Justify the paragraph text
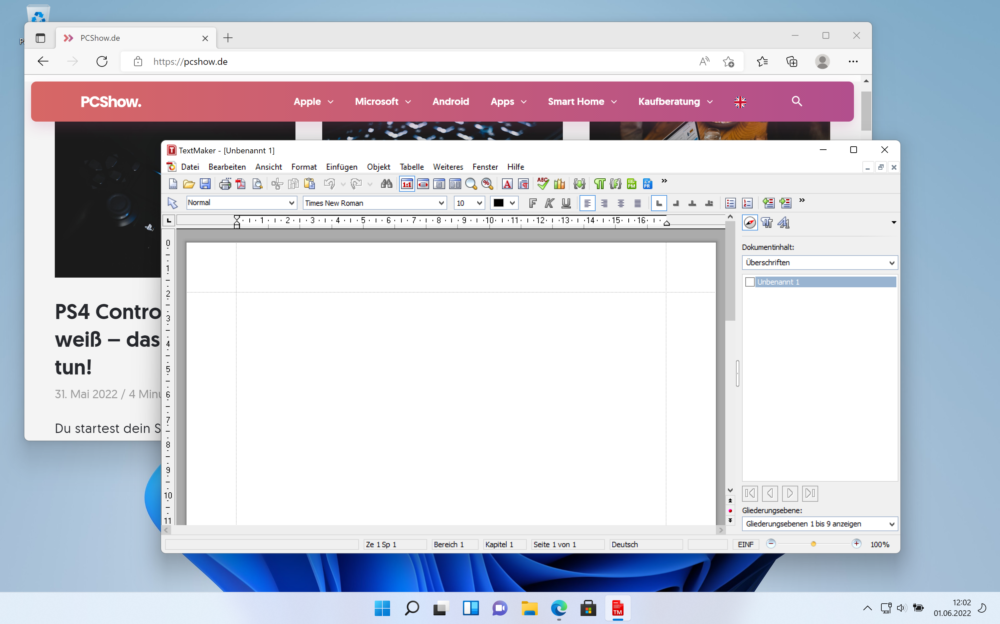 [x=637, y=204]
